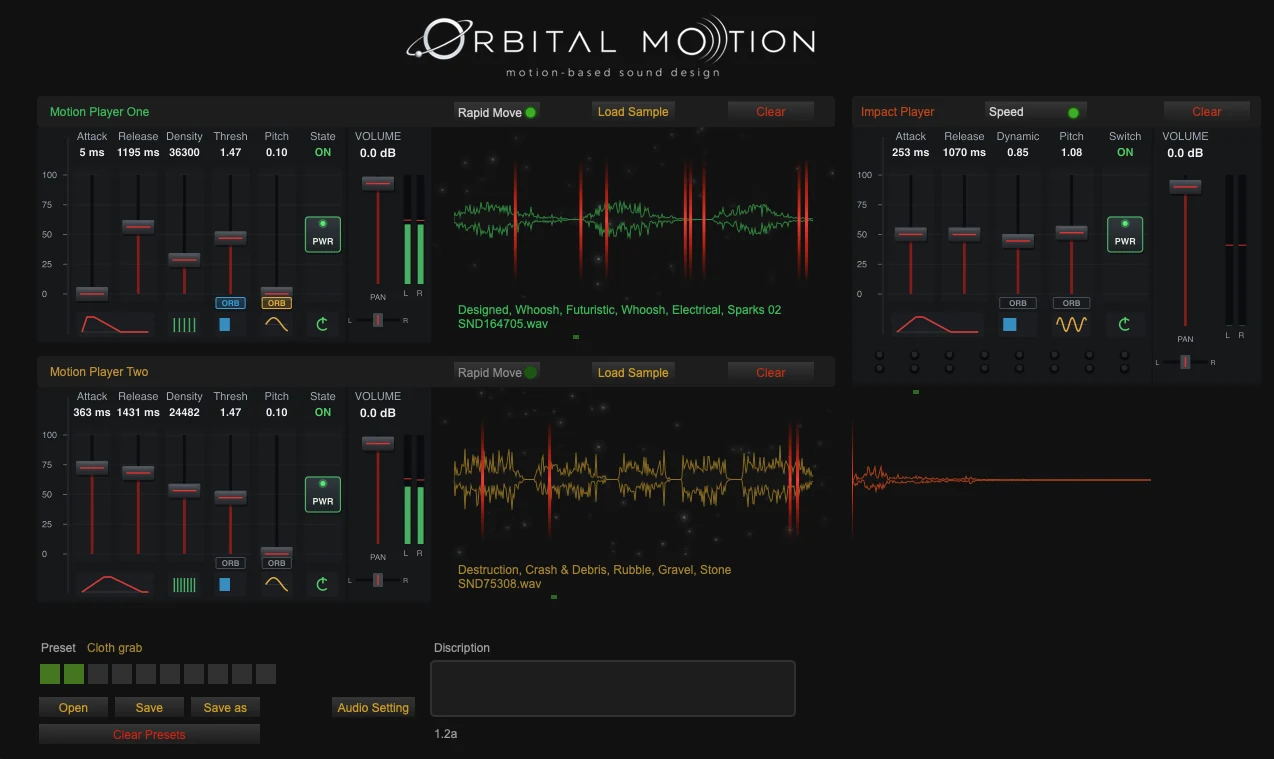Load a sample into Motion Player Two
The width and height of the screenshot is (1274, 759).
click(x=633, y=372)
